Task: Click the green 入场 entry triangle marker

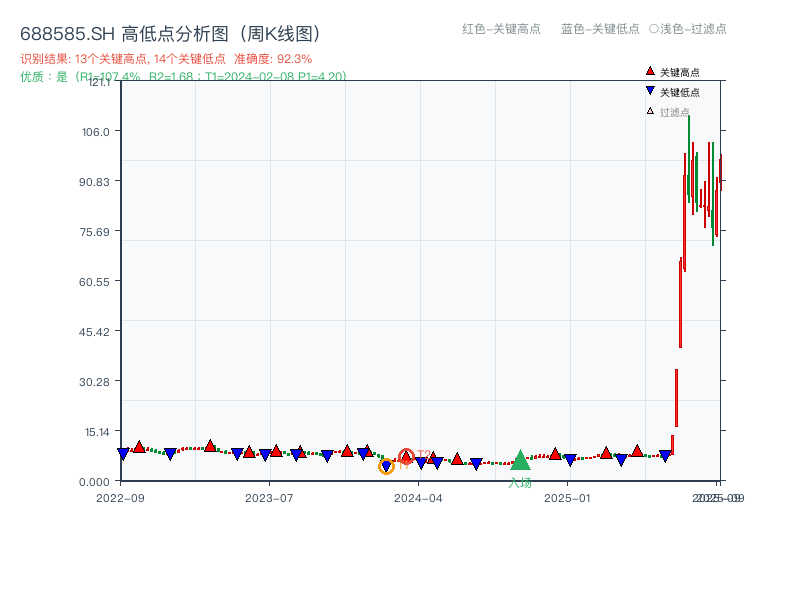Action: click(521, 460)
